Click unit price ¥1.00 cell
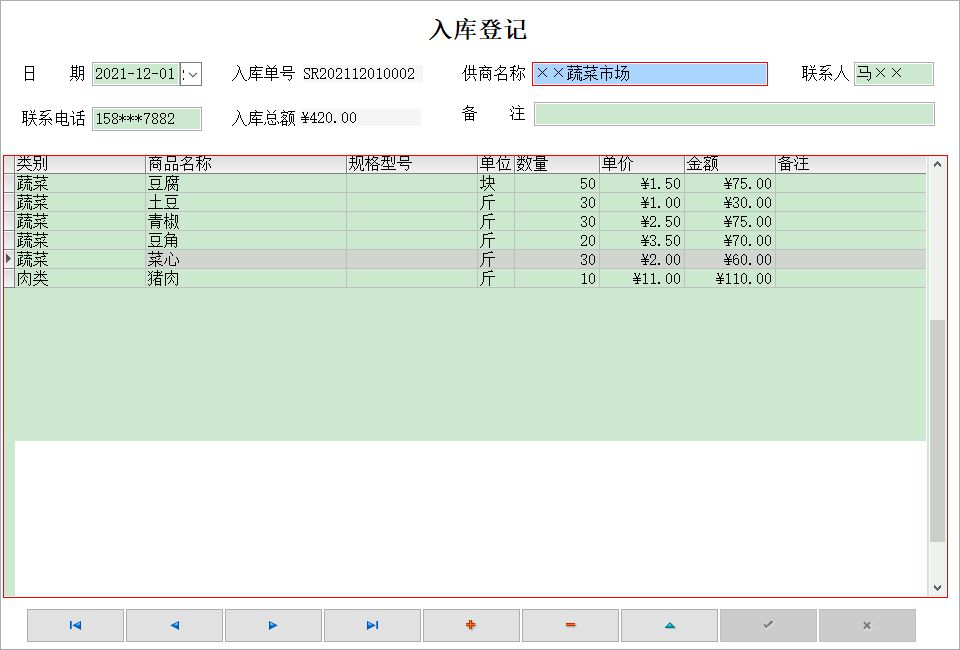The width and height of the screenshot is (960, 650). point(642,203)
